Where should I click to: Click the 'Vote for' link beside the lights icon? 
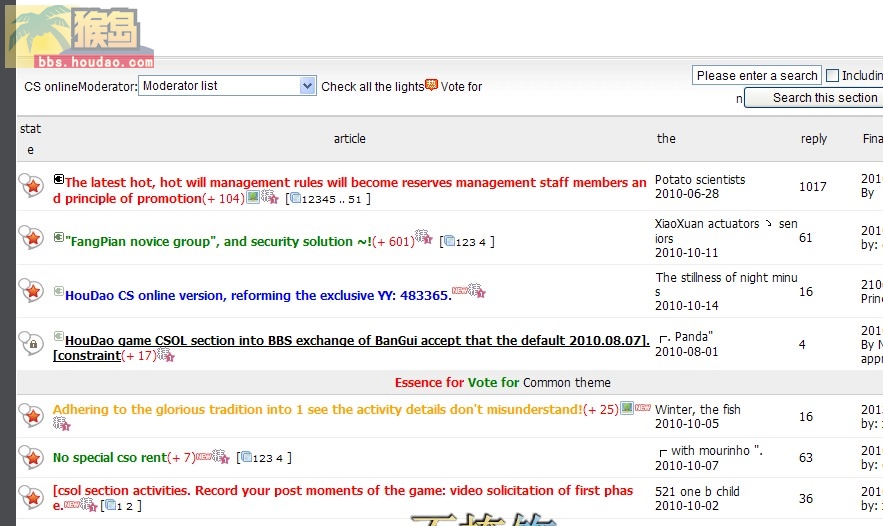[461, 87]
